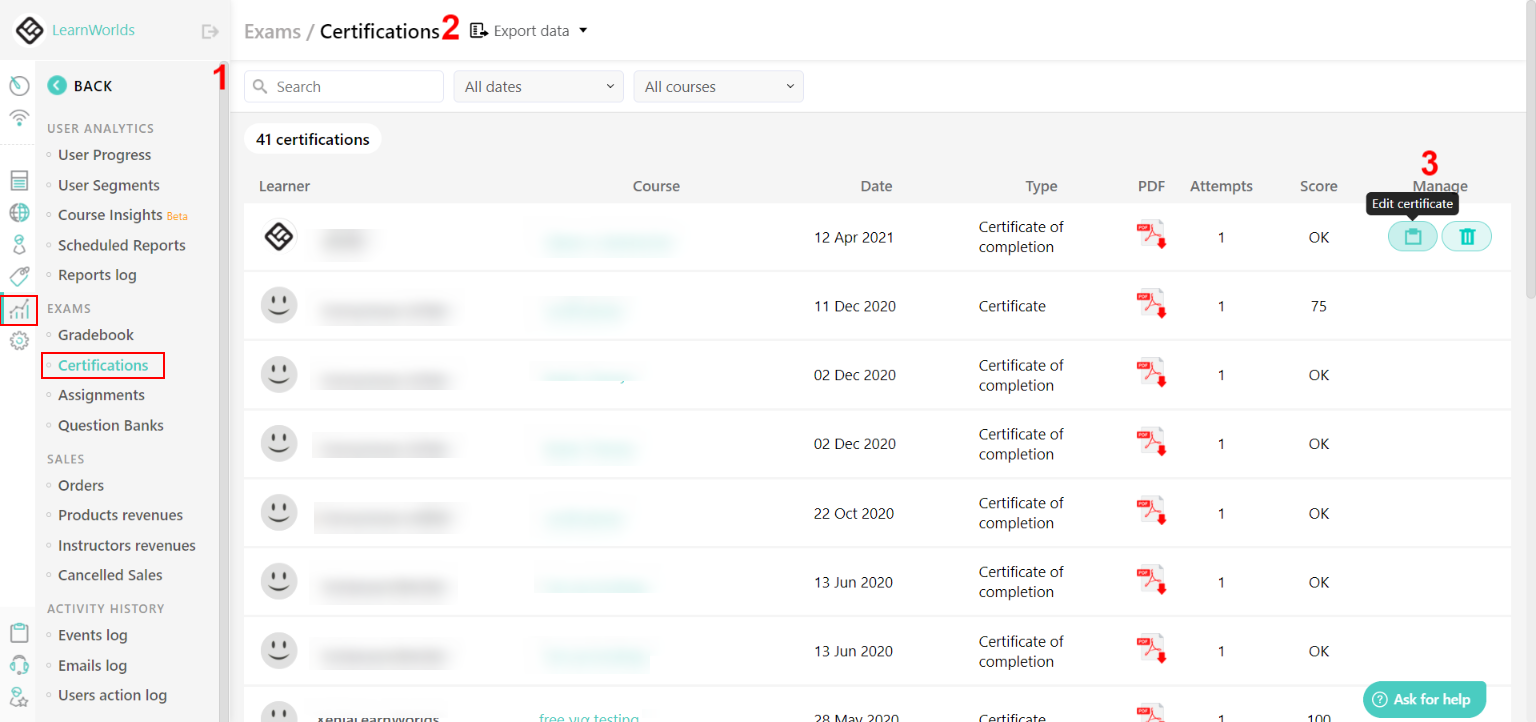1536x722 pixels.
Task: Open Gradebook under the Exams section
Action: point(96,334)
